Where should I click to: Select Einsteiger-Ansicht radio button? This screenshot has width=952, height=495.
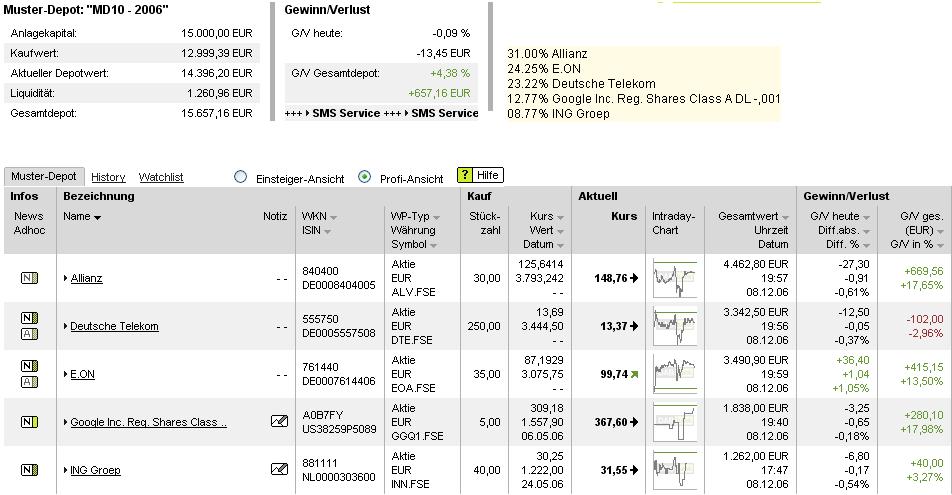240,177
